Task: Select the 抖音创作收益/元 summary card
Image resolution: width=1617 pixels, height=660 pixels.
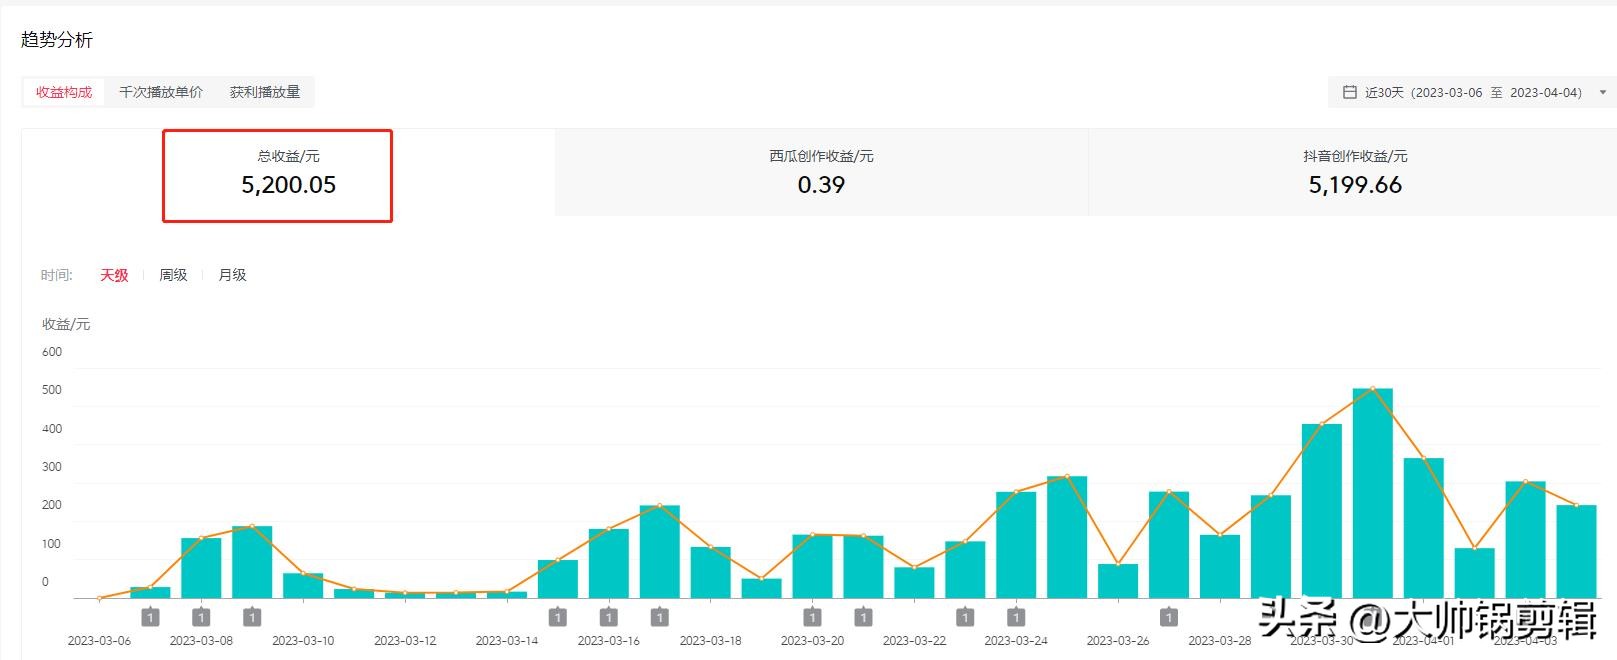Action: pos(1355,172)
